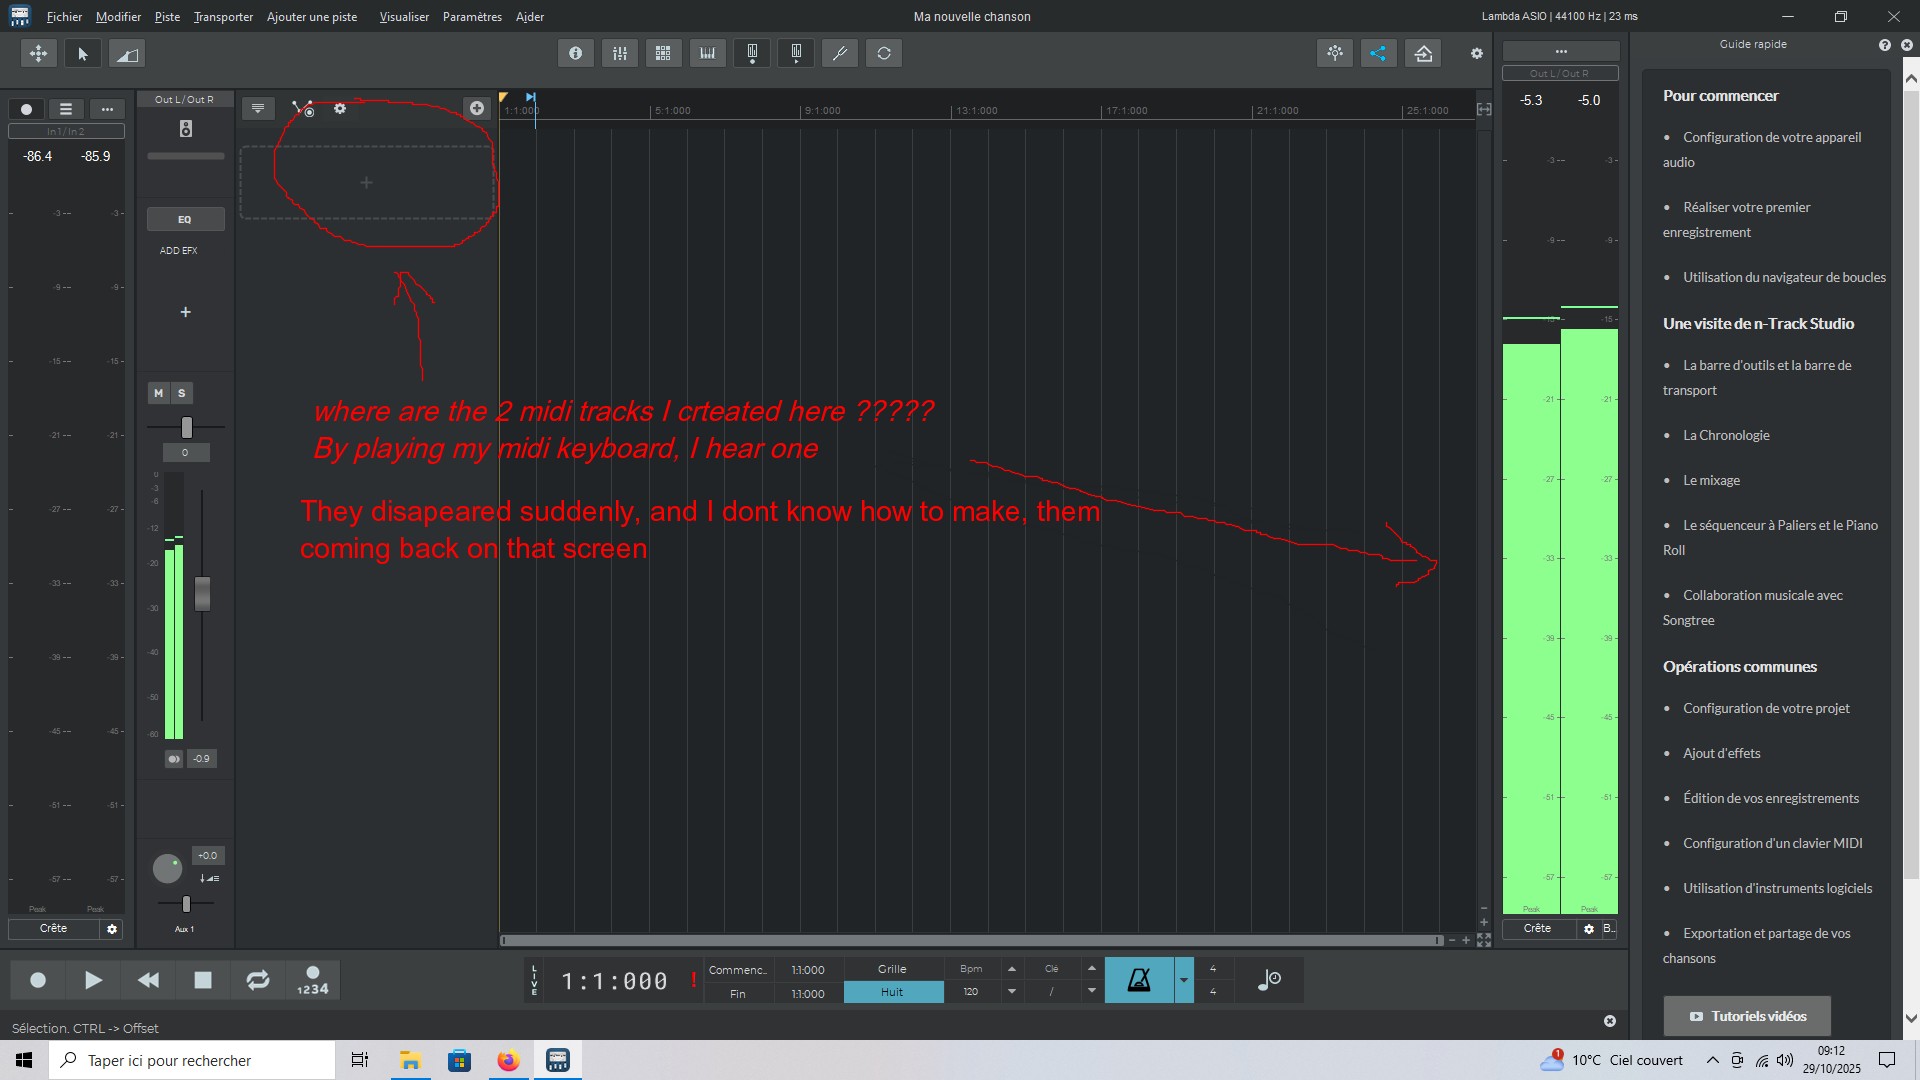Open the mixer panel icon
Screen dimensions: 1920x1080
620,53
